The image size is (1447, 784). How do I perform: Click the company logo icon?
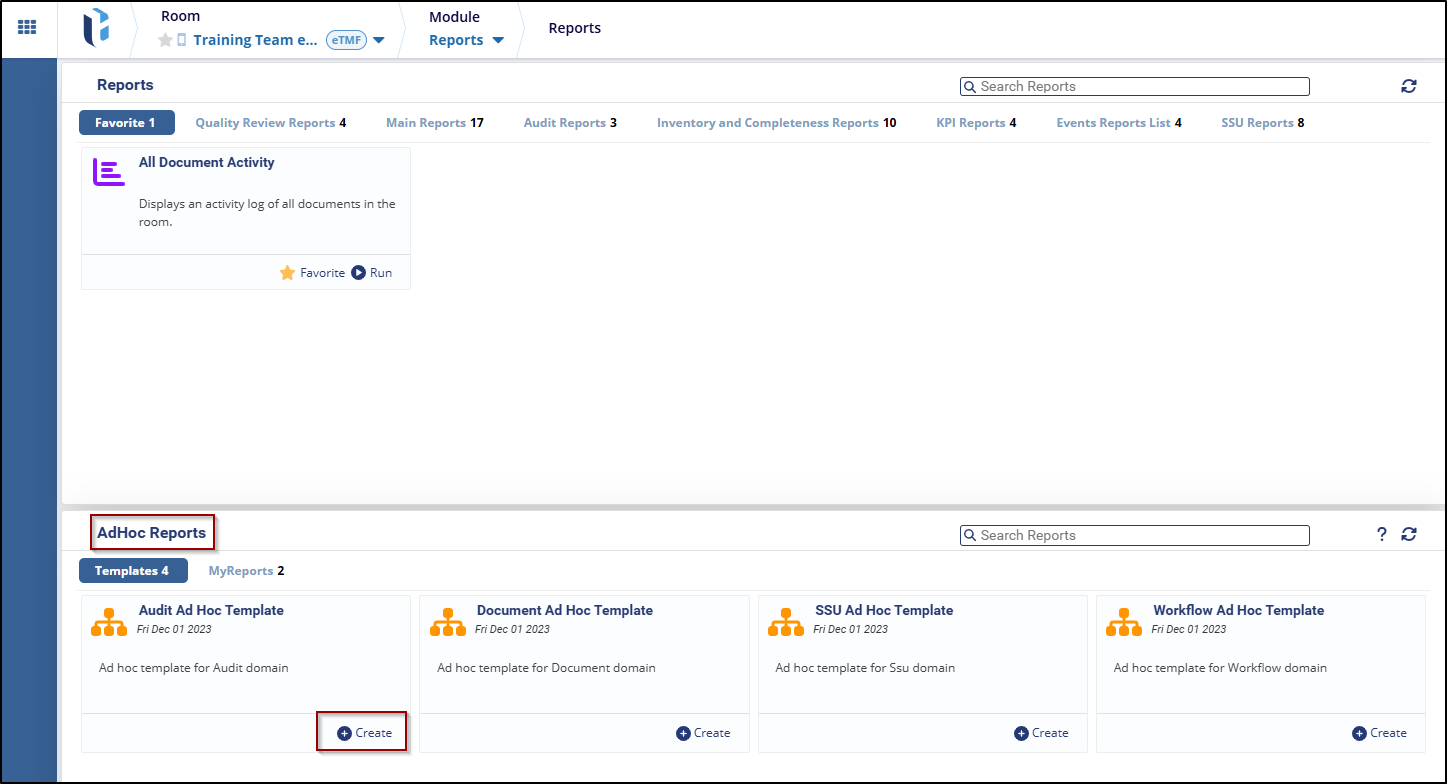pos(96,28)
